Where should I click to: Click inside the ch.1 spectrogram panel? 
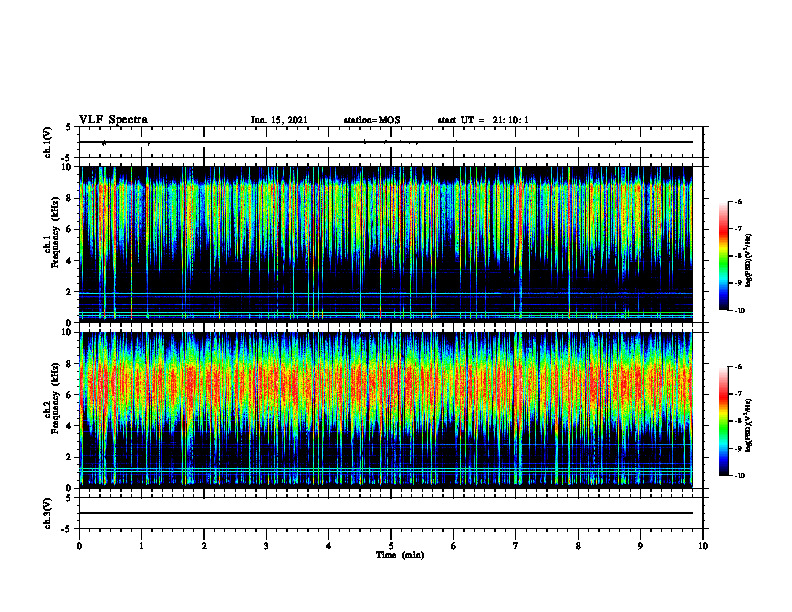click(x=386, y=244)
